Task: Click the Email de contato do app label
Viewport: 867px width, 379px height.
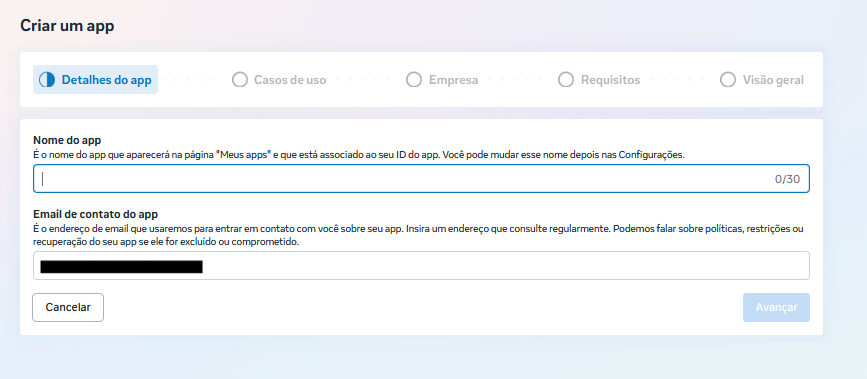Action: point(96,214)
